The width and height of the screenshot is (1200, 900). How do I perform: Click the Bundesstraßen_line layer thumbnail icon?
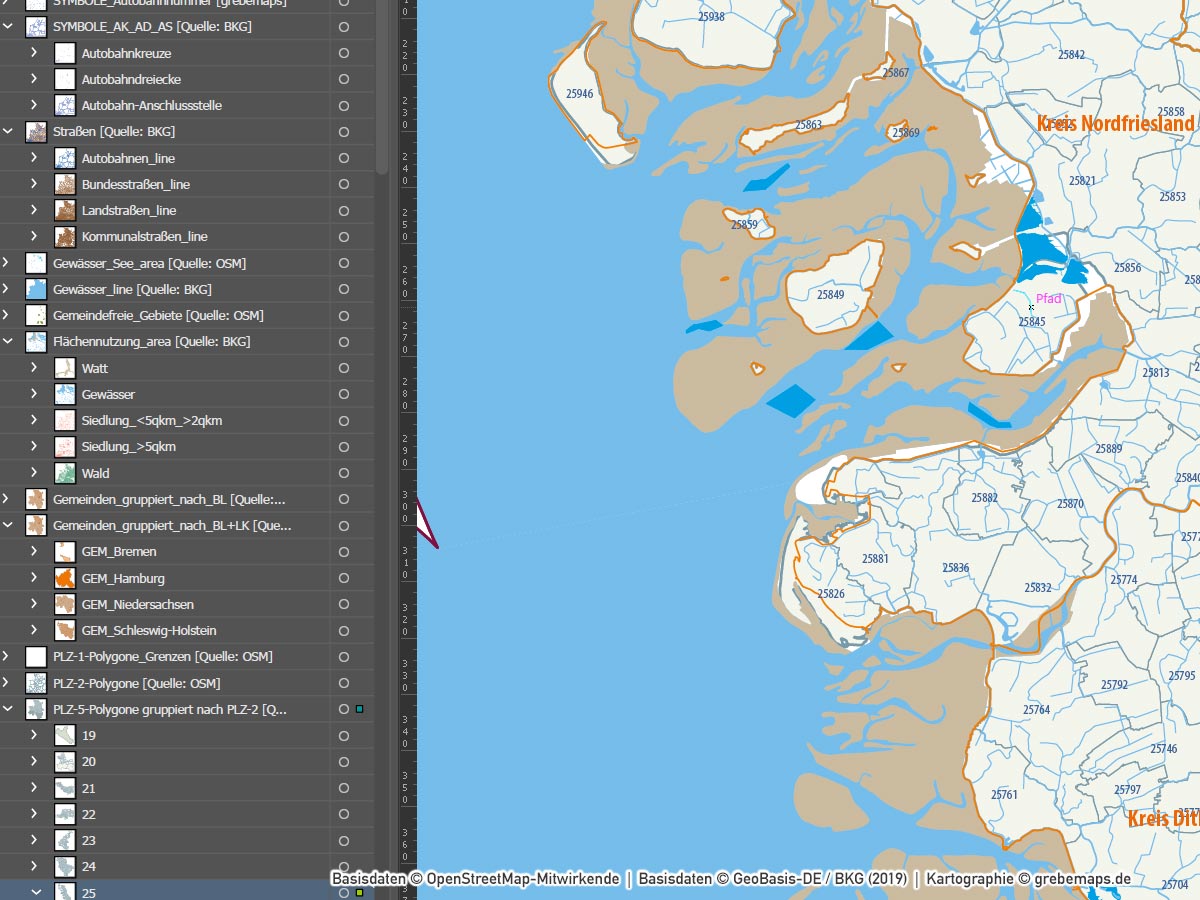click(65, 184)
